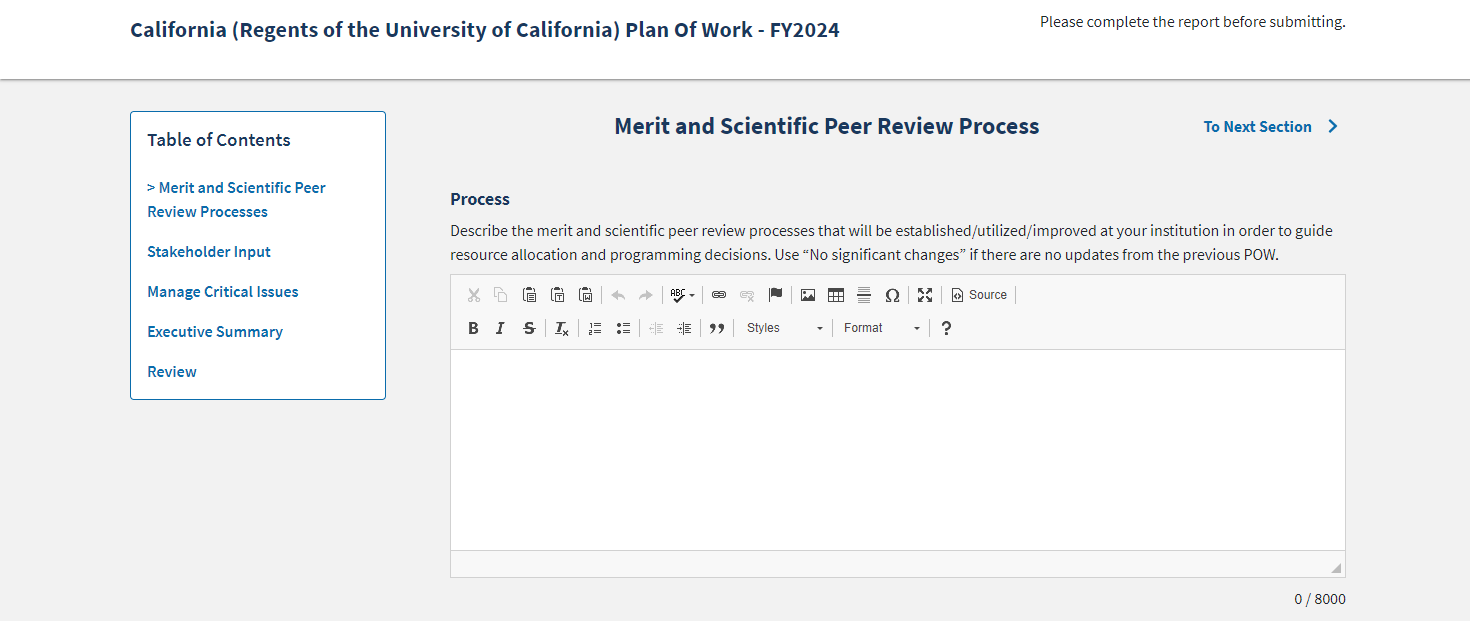This screenshot has height=621, width=1470.
Task: Open Executive Summary from table of contents
Action: click(215, 332)
